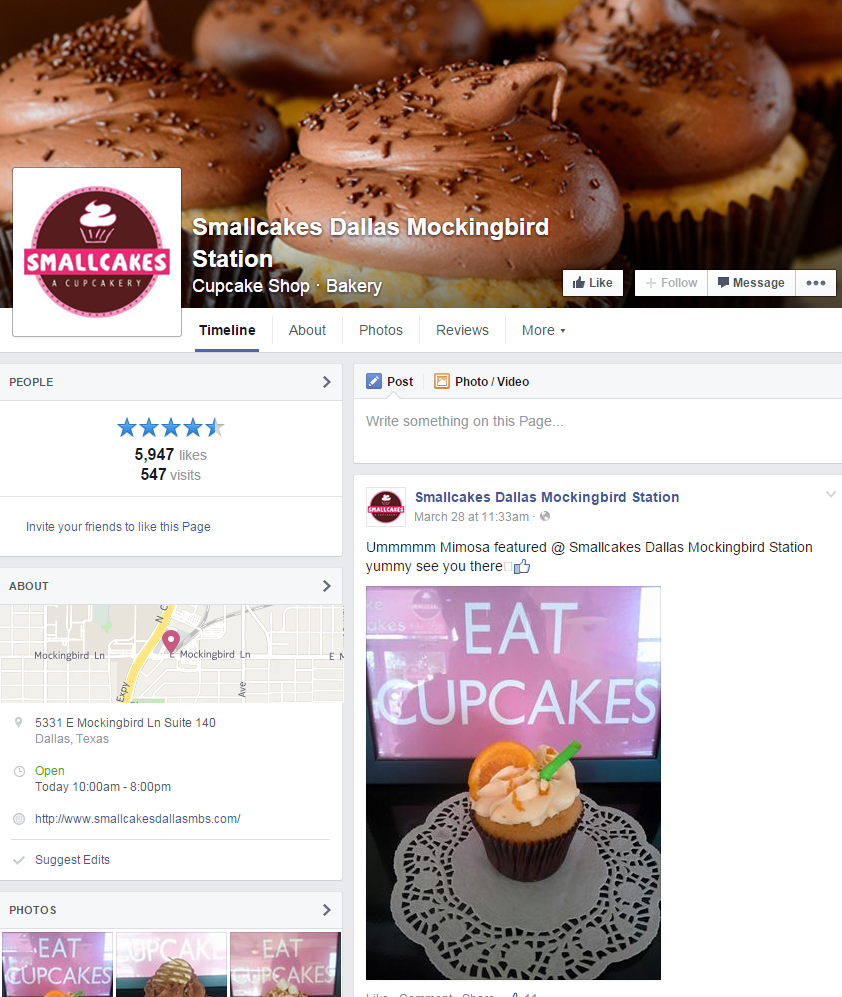Switch to the Reviews tab
The height and width of the screenshot is (997, 842).
pyautogui.click(x=462, y=330)
